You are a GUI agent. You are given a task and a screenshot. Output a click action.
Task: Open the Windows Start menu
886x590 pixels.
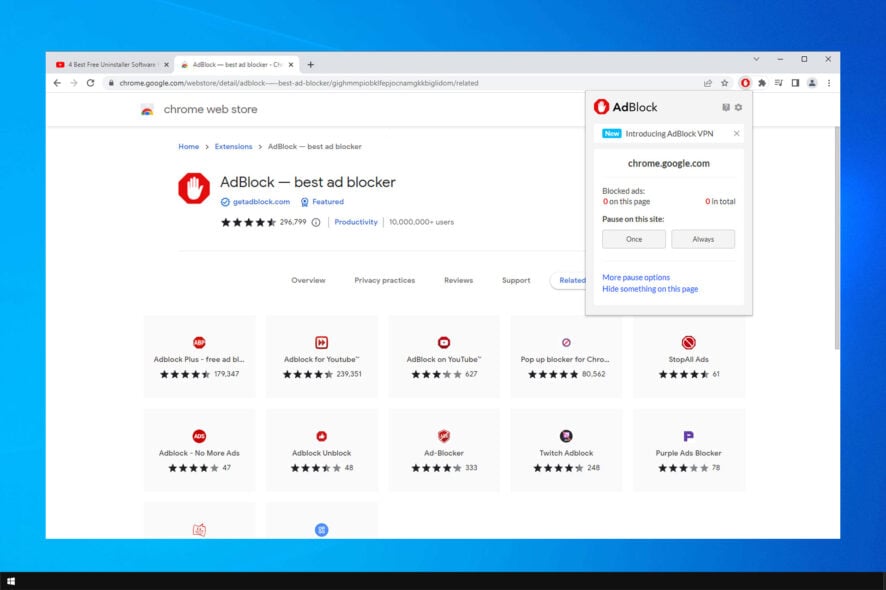tap(11, 581)
